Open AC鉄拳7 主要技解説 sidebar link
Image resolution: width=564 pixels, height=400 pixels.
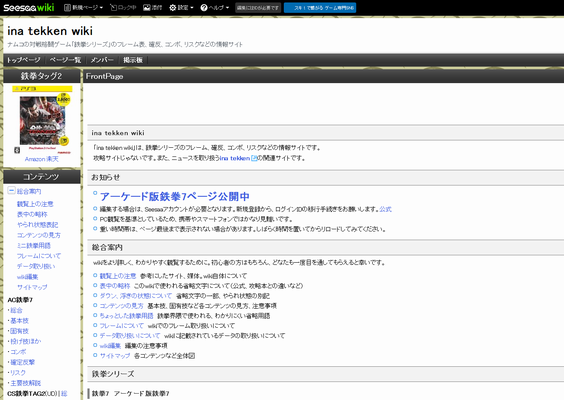[x=26, y=383]
